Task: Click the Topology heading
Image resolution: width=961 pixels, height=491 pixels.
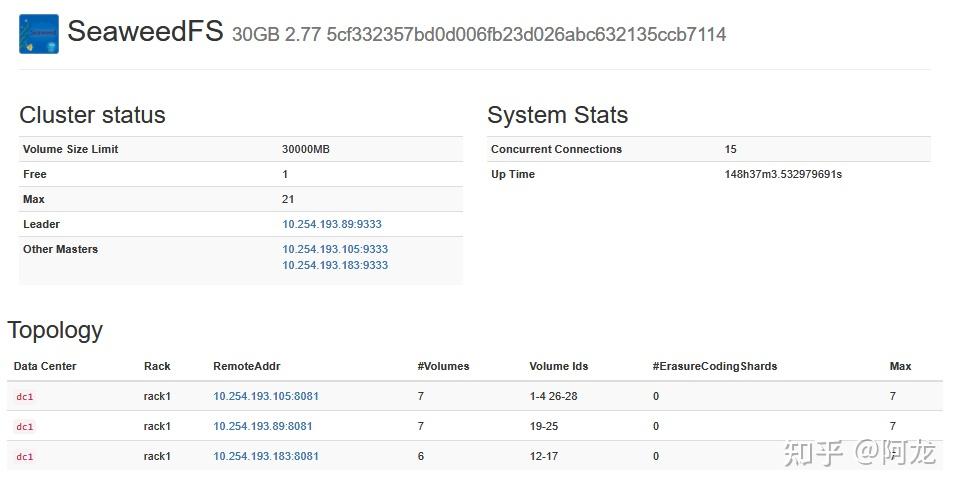Action: pyautogui.click(x=55, y=330)
